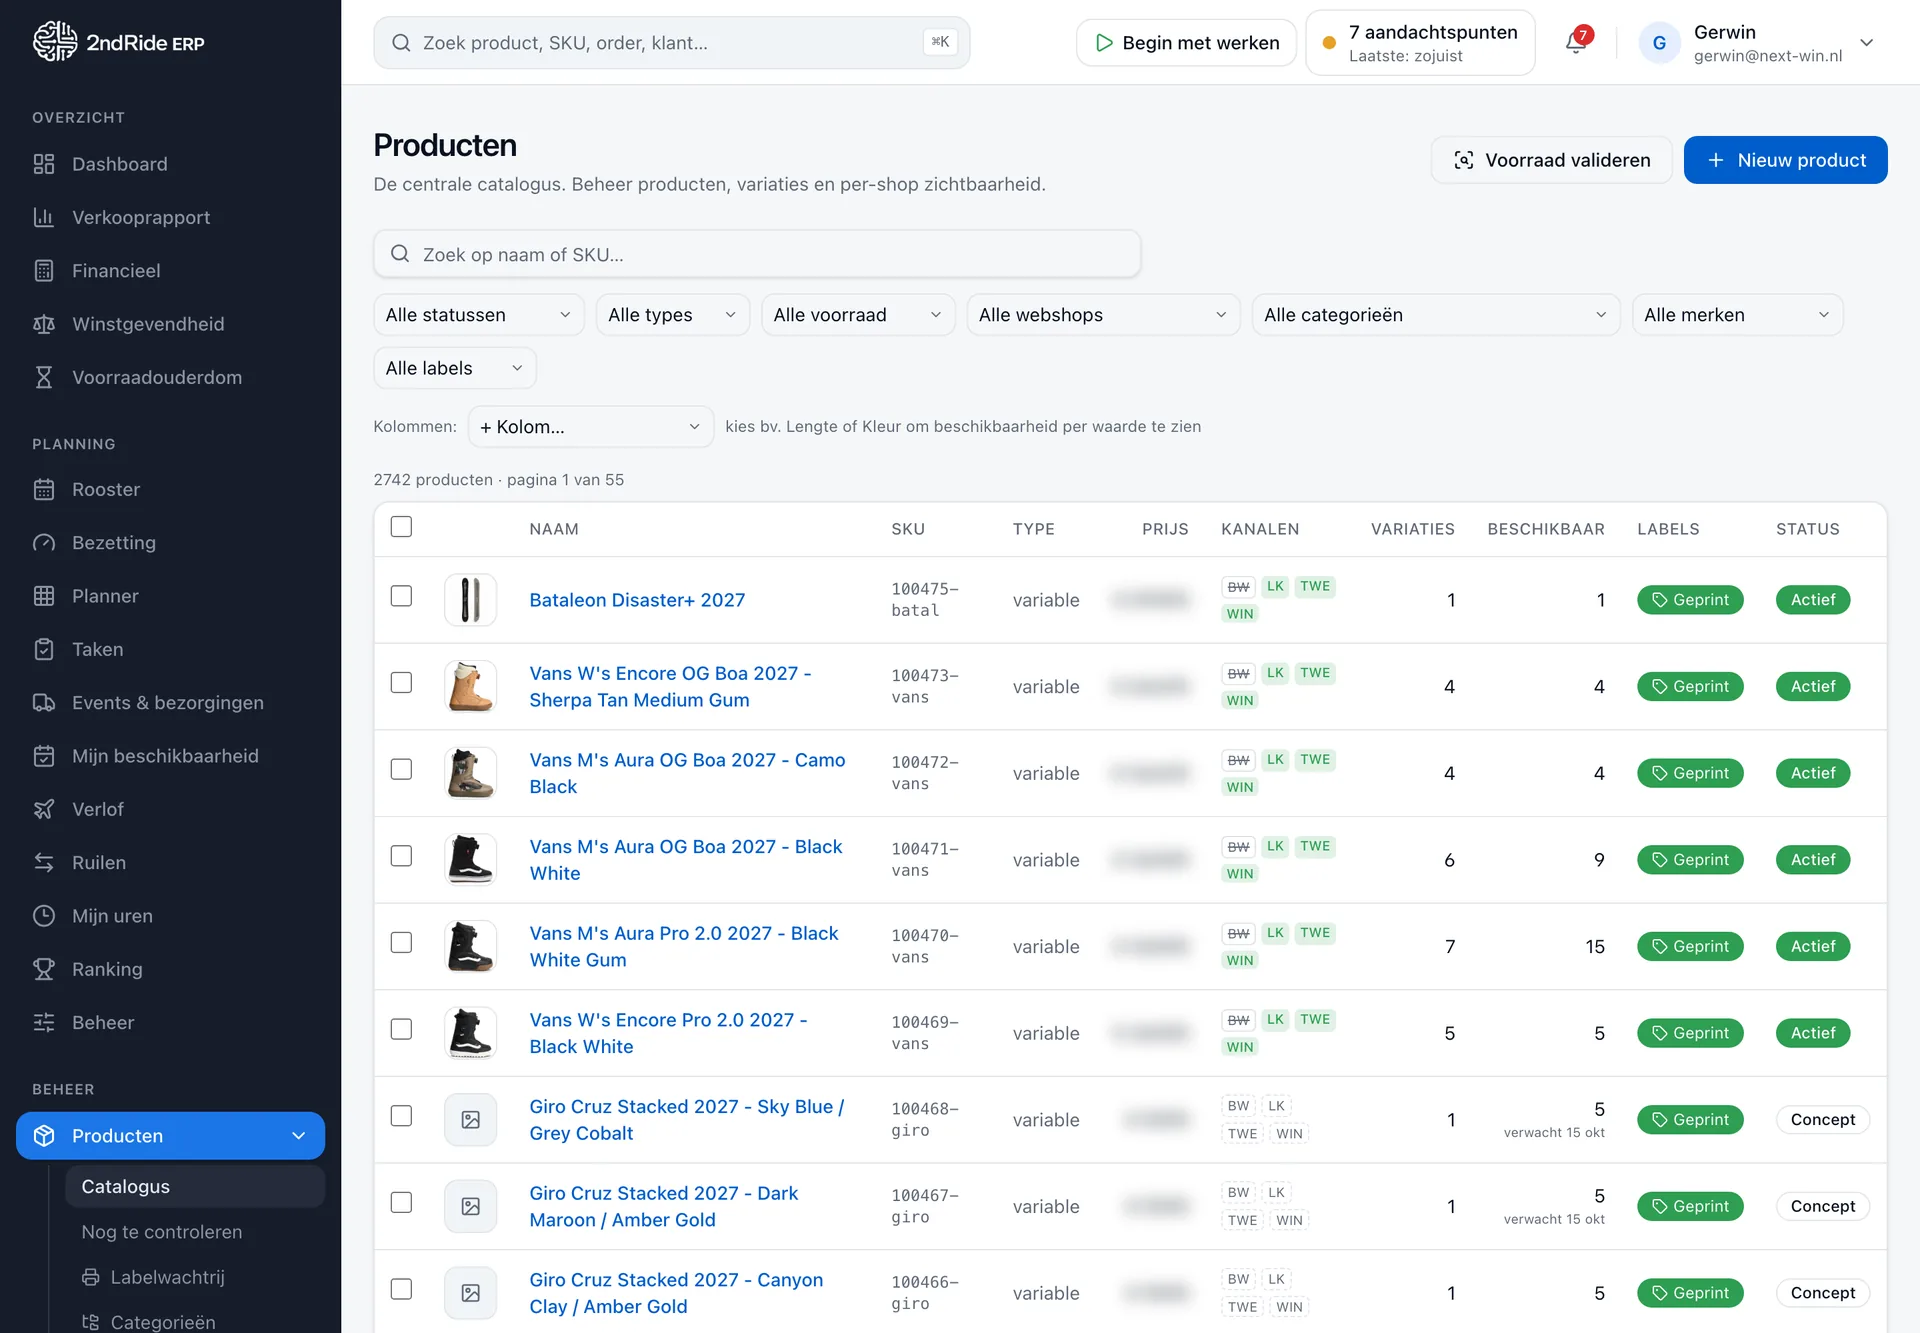Select checkbox for Giro Cruz Dark Maroon
This screenshot has width=1920, height=1333.
point(401,1203)
